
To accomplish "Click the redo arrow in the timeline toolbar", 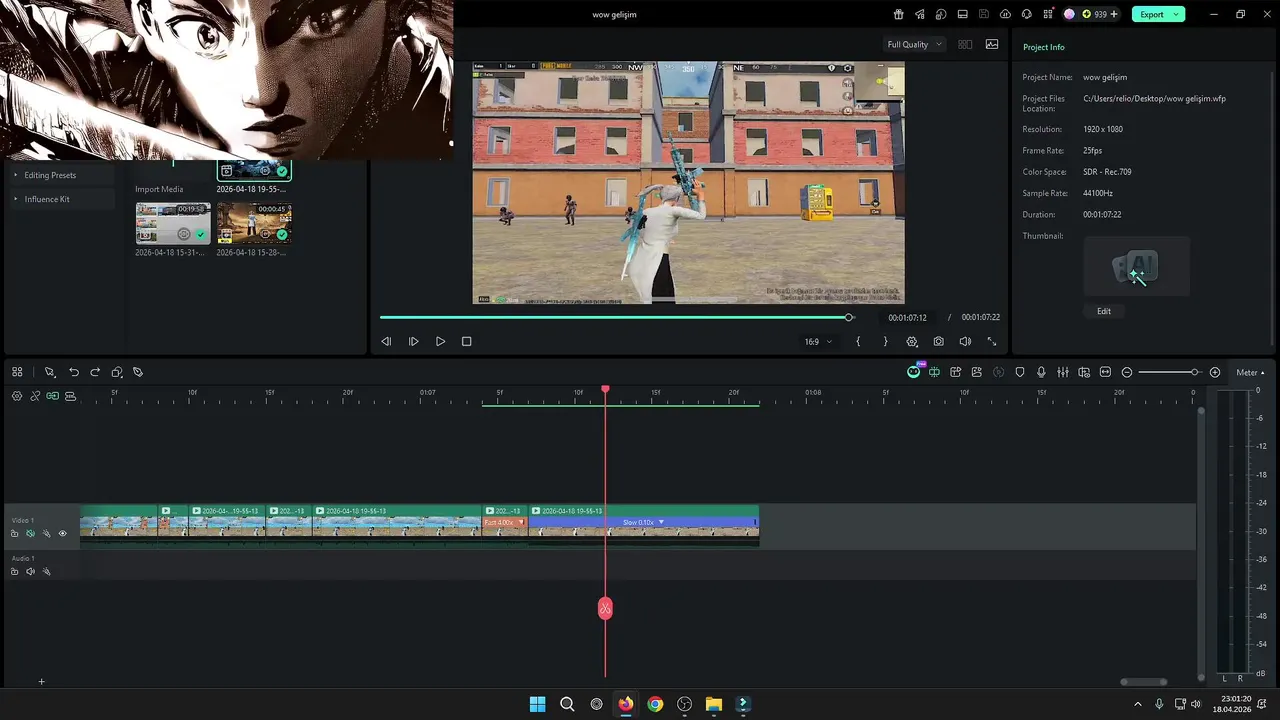I will (x=95, y=372).
